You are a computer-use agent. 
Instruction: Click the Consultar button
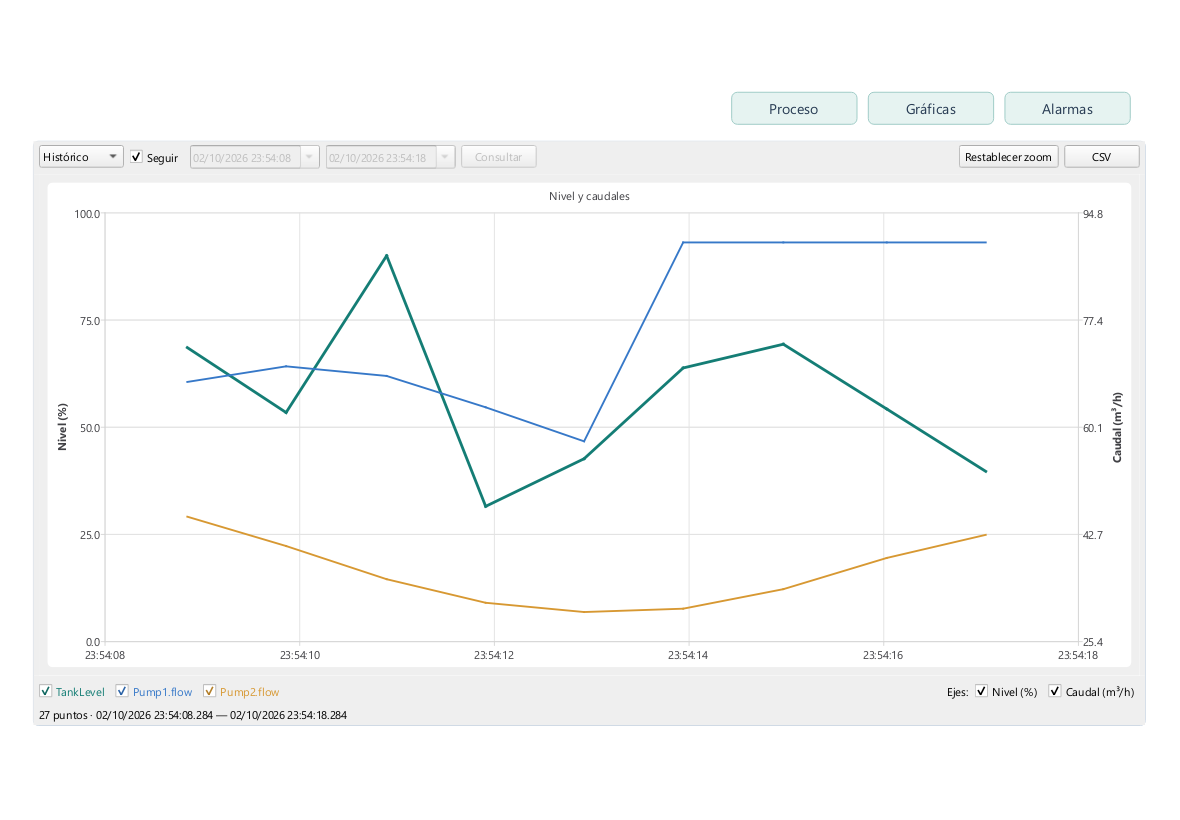[498, 156]
